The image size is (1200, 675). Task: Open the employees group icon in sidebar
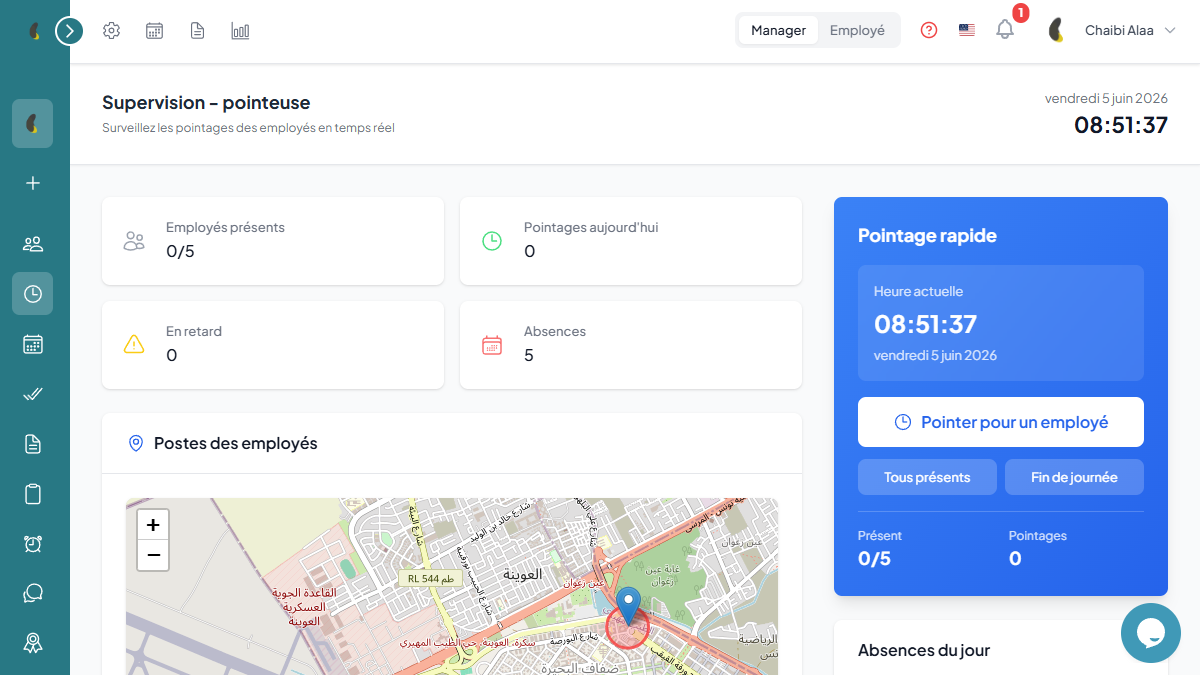click(33, 244)
